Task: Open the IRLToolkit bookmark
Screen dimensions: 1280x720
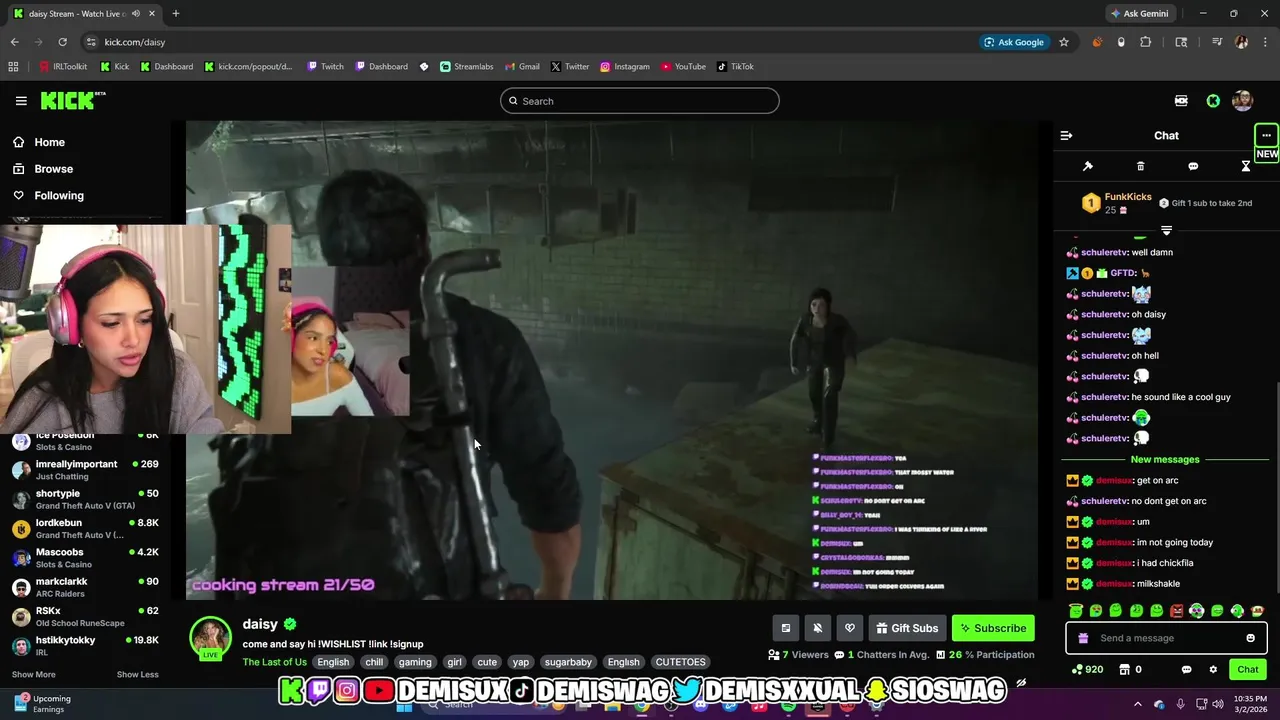Action: (x=63, y=67)
